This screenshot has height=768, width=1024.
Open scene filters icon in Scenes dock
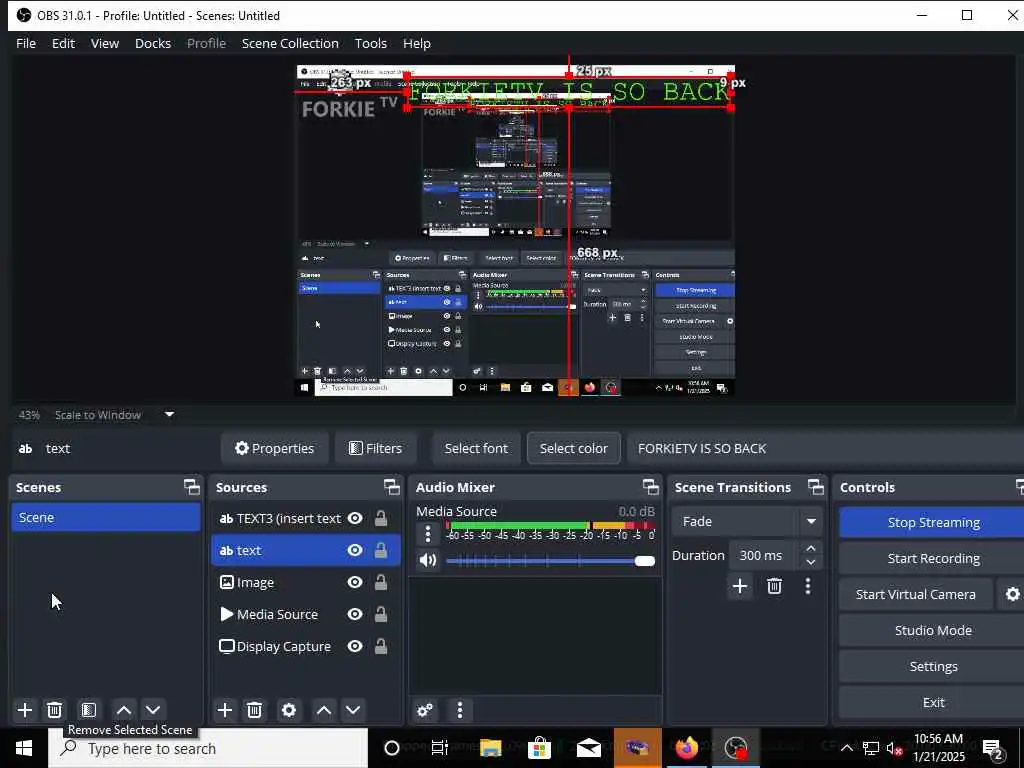coord(89,710)
